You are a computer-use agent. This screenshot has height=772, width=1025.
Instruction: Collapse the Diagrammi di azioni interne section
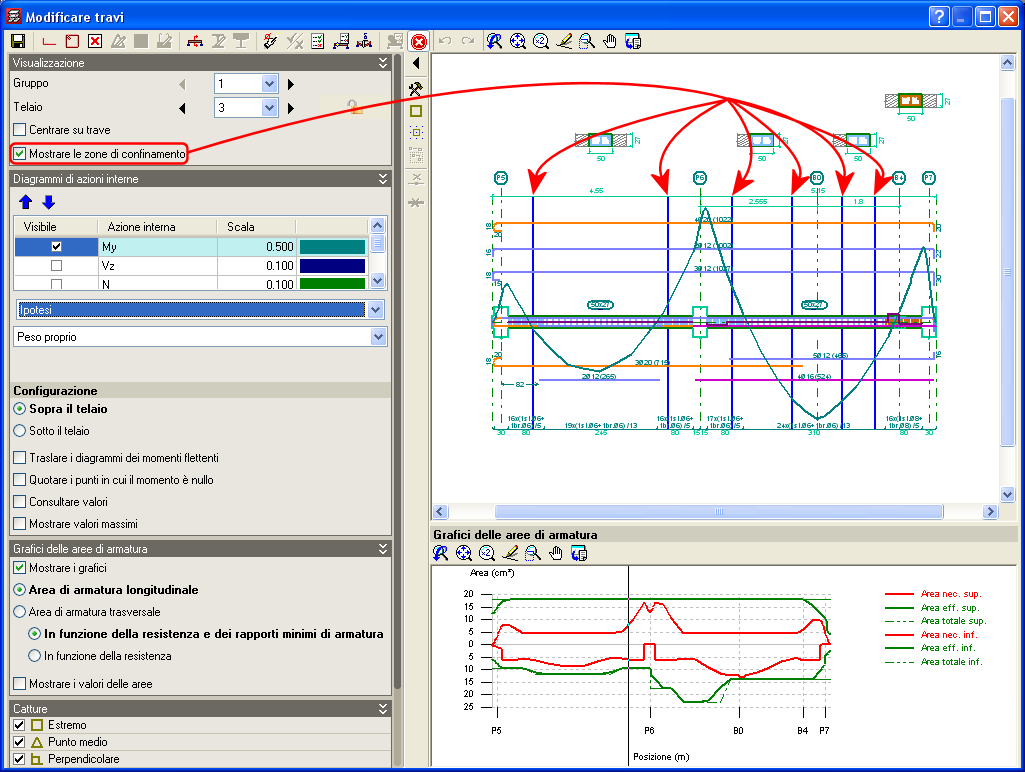383,178
